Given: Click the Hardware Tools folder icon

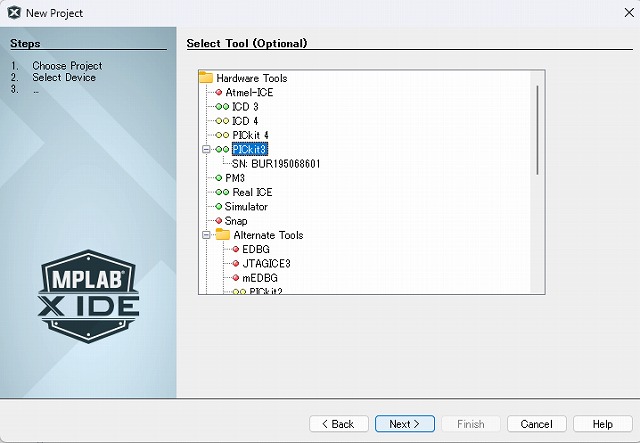Looking at the screenshot, I should point(207,77).
